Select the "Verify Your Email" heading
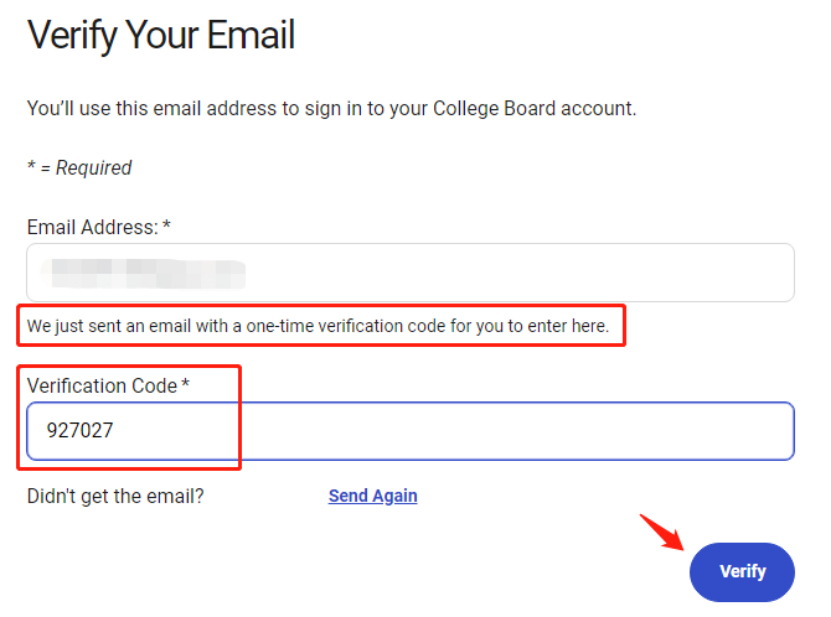The image size is (831, 617). [x=161, y=35]
